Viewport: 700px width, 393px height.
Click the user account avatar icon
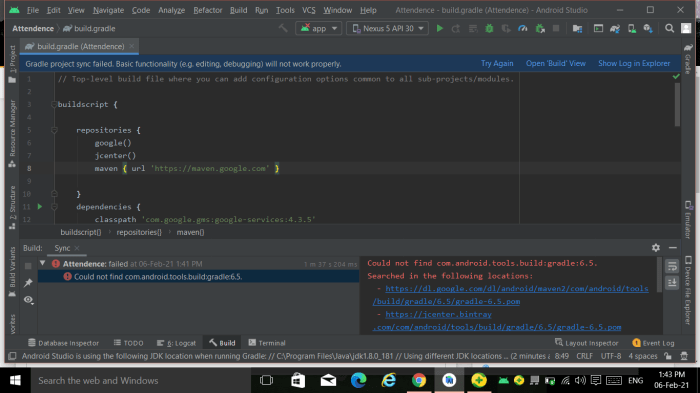(x=686, y=28)
